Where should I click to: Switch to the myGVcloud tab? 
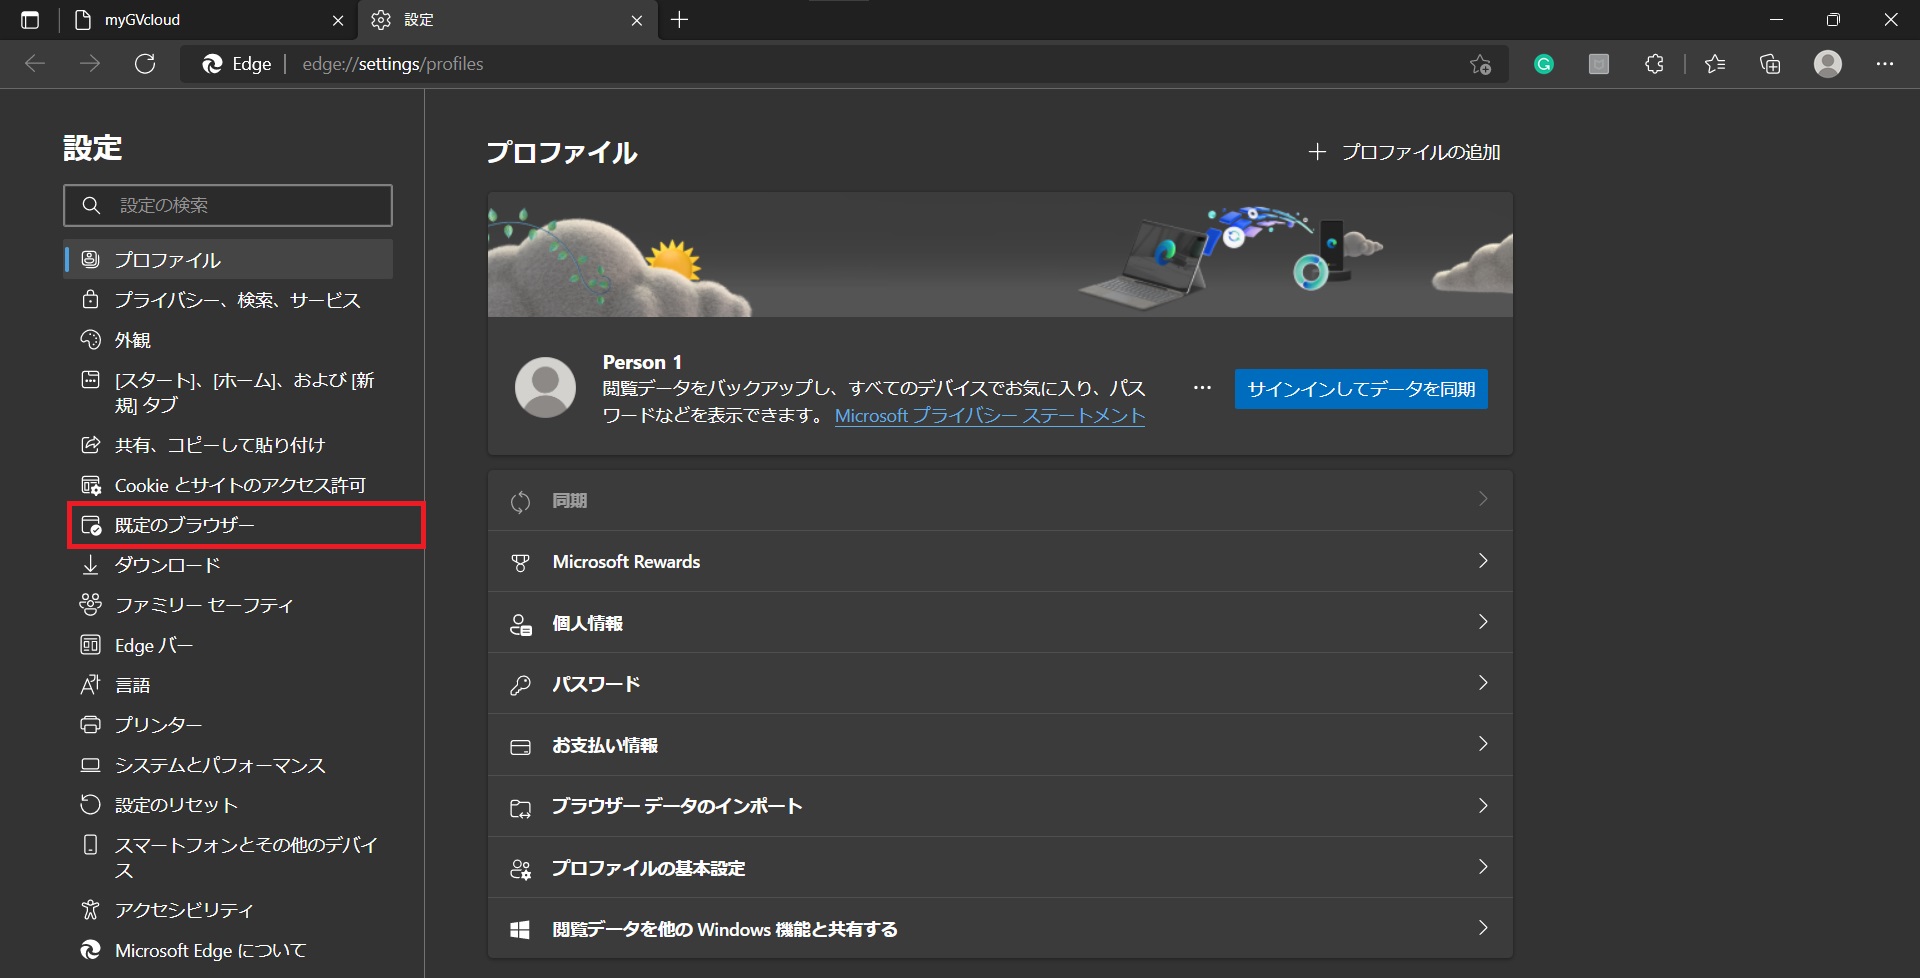point(208,20)
